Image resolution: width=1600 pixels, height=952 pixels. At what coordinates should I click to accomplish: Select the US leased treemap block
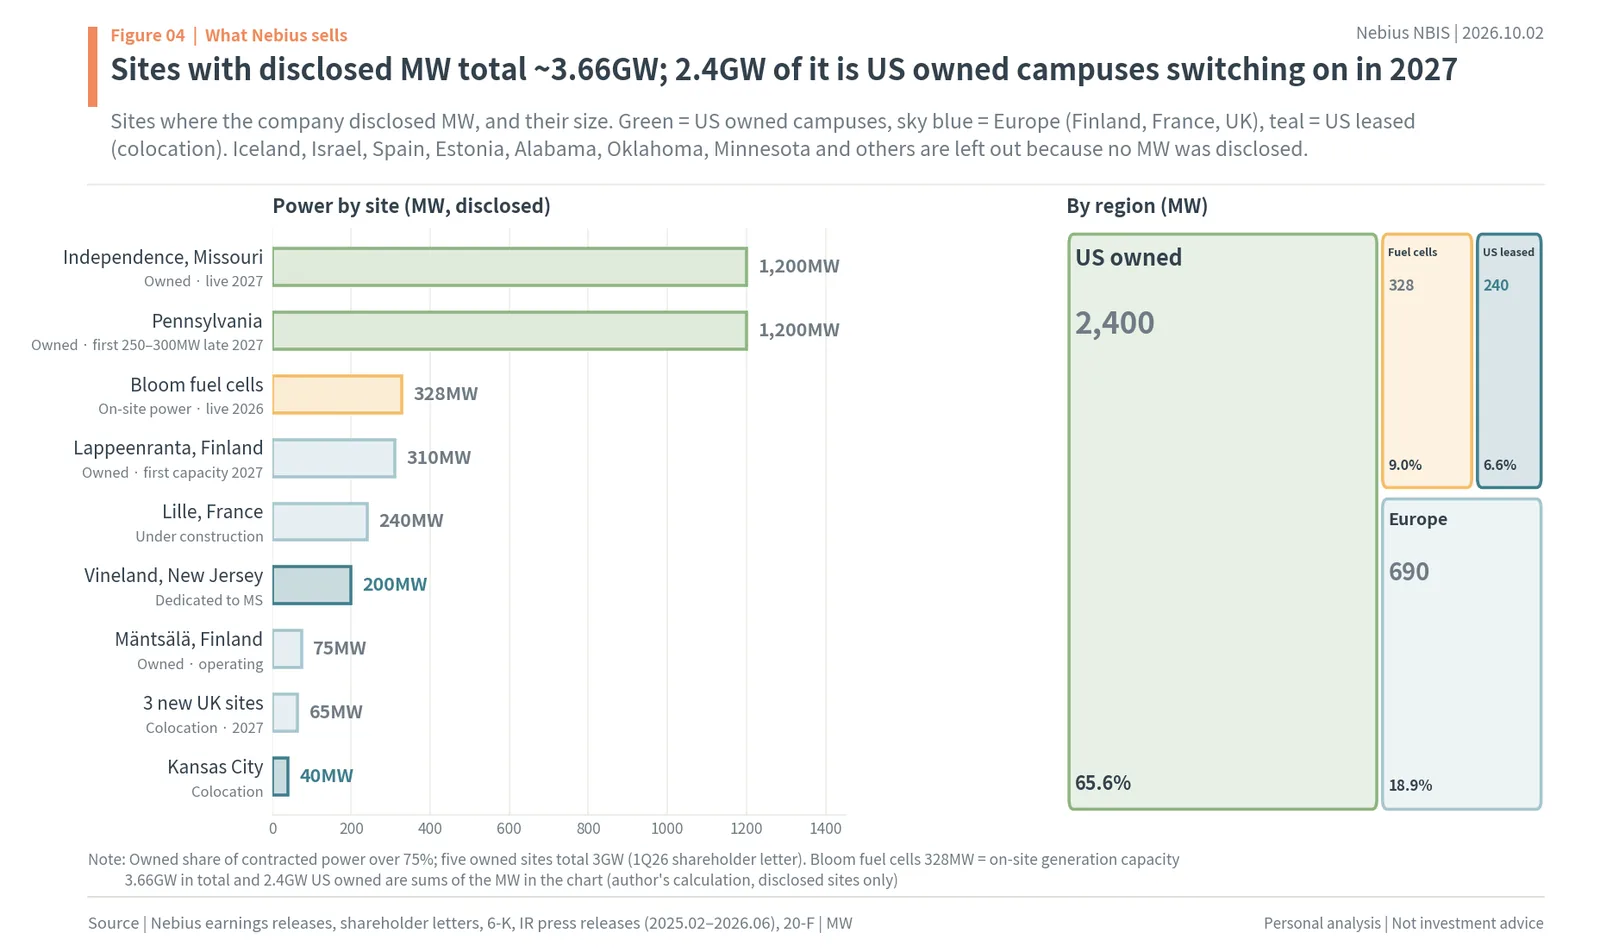pyautogui.click(x=1509, y=360)
